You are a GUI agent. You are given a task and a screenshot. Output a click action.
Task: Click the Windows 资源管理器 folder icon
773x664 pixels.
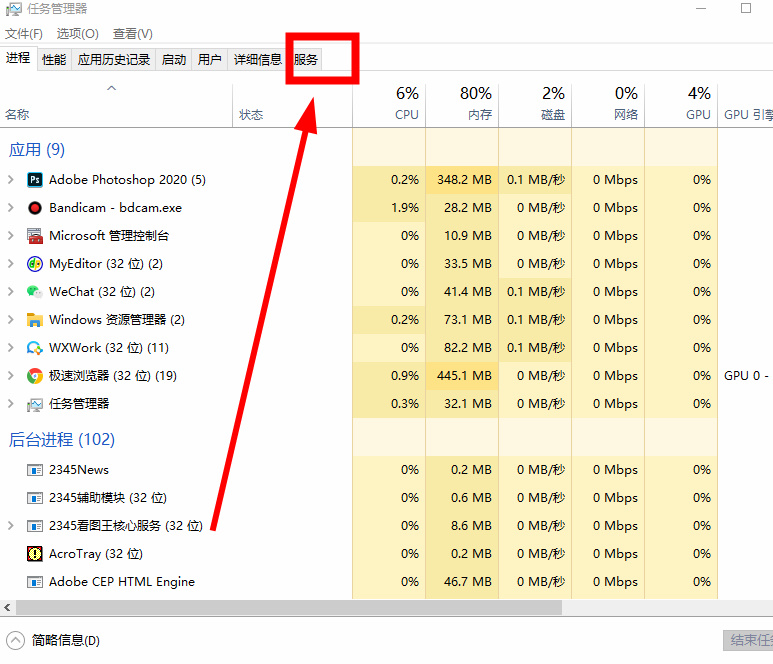pyautogui.click(x=34, y=320)
